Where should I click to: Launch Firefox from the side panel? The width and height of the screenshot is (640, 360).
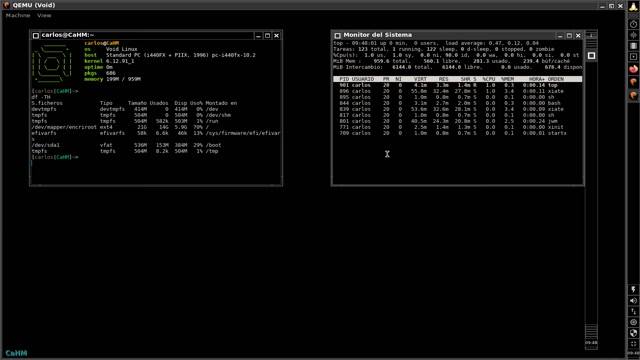click(x=633, y=69)
